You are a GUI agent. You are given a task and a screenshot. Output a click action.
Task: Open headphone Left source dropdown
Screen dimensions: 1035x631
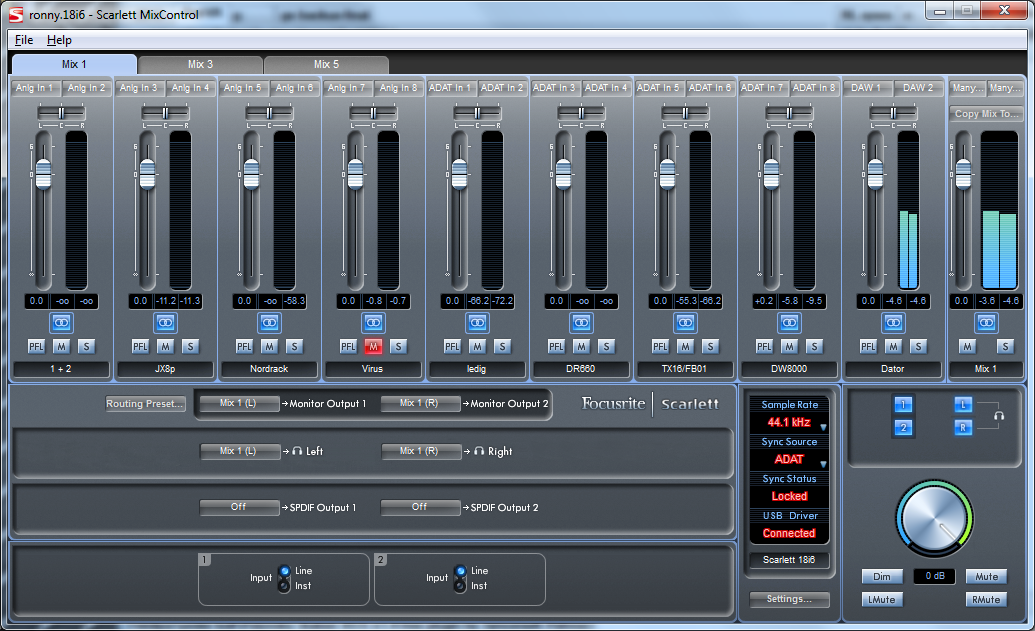(x=239, y=451)
